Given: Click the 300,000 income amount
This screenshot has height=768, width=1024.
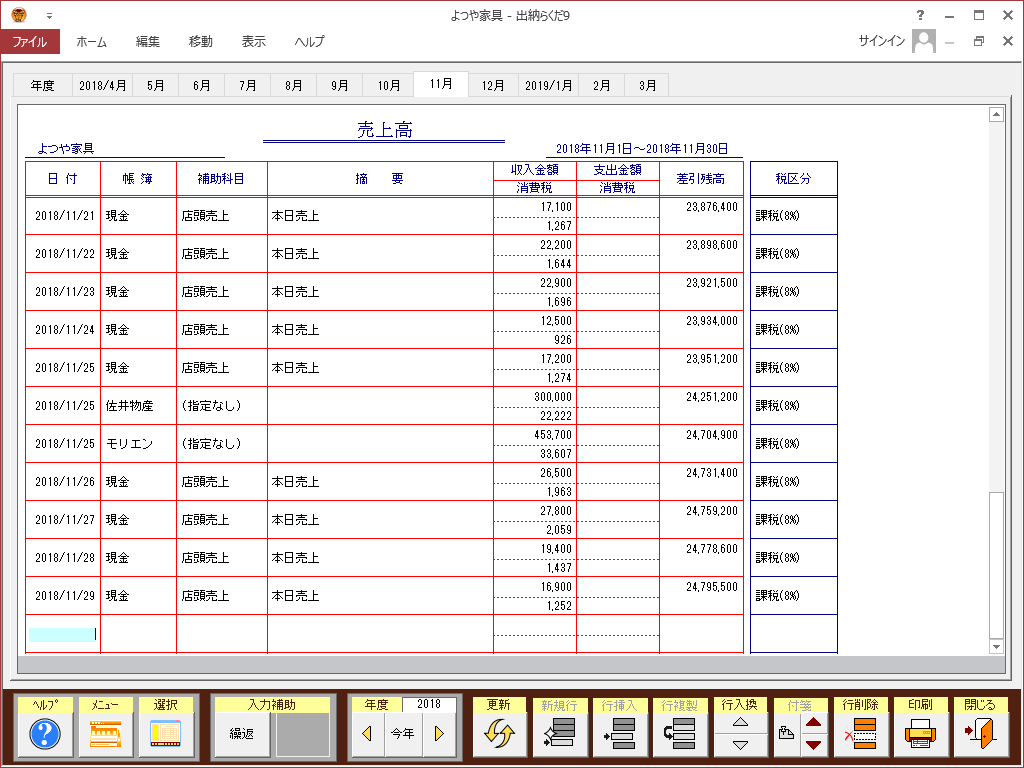Looking at the screenshot, I should pyautogui.click(x=553, y=397).
